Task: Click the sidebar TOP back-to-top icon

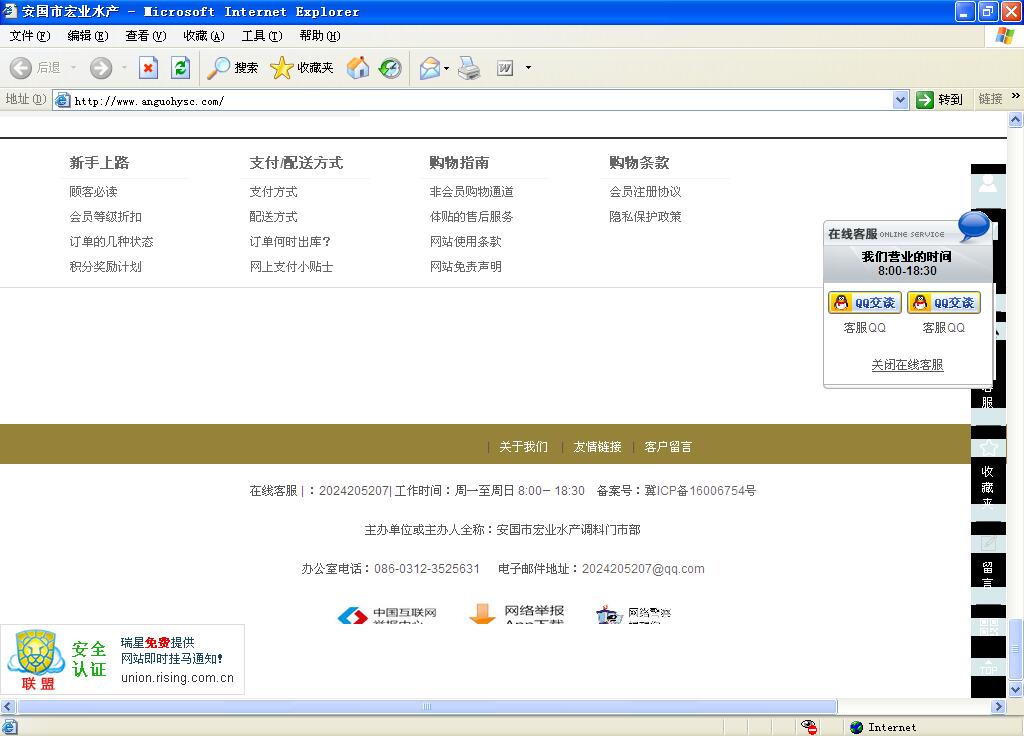Action: point(988,667)
